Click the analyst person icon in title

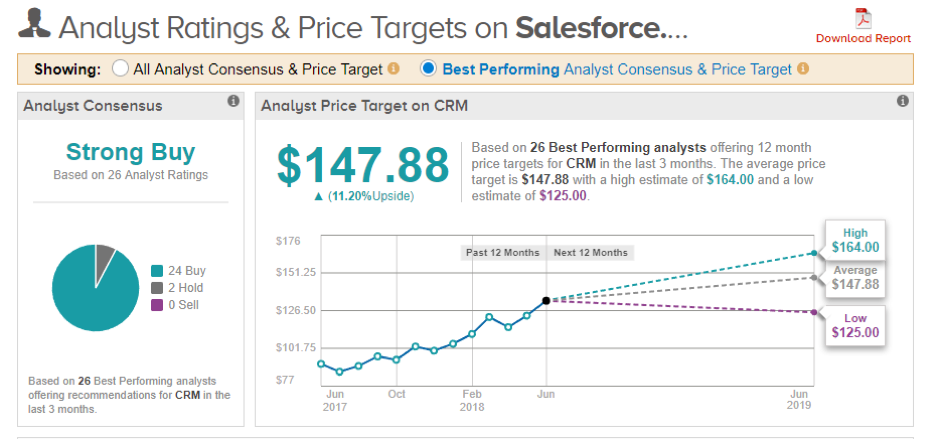[36, 24]
